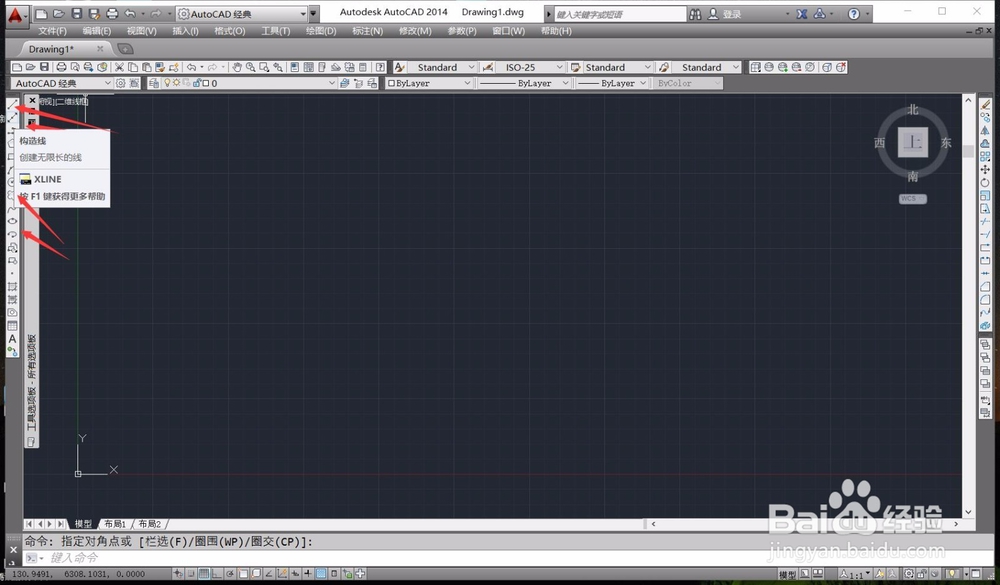Click the Plot printer icon in standard toolbar

click(x=61, y=67)
